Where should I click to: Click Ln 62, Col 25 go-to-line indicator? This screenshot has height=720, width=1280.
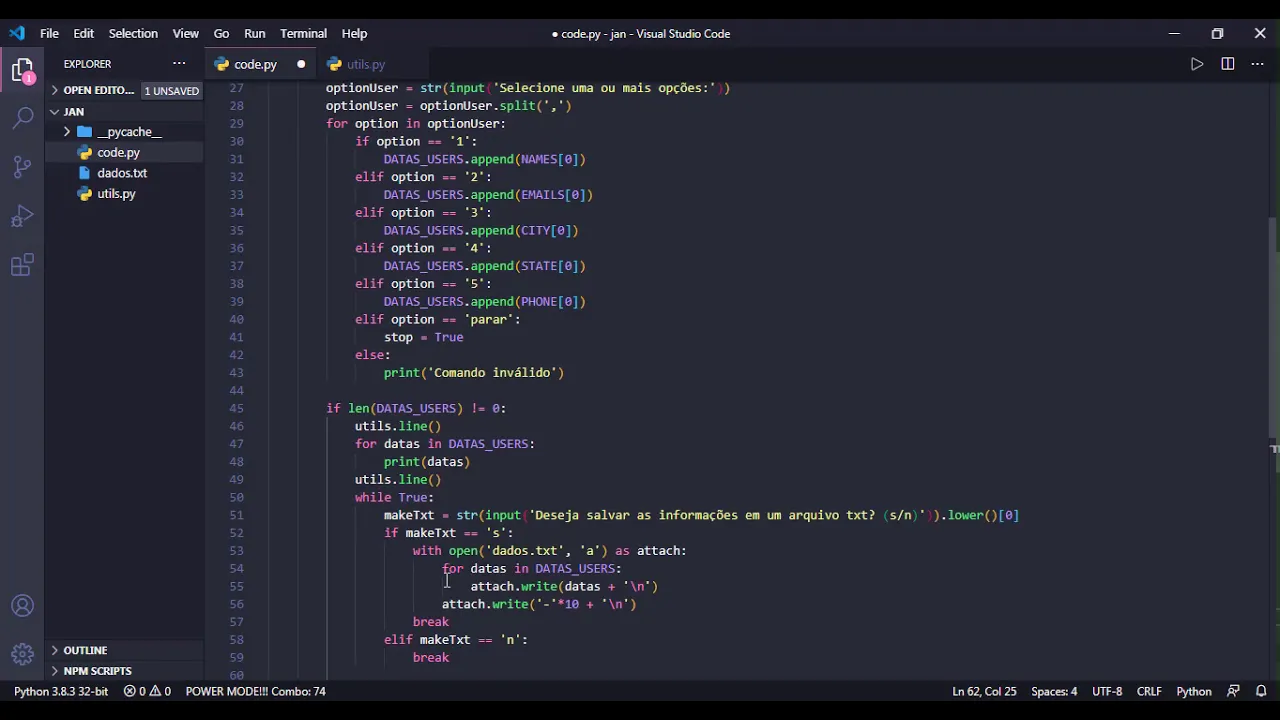(x=984, y=691)
